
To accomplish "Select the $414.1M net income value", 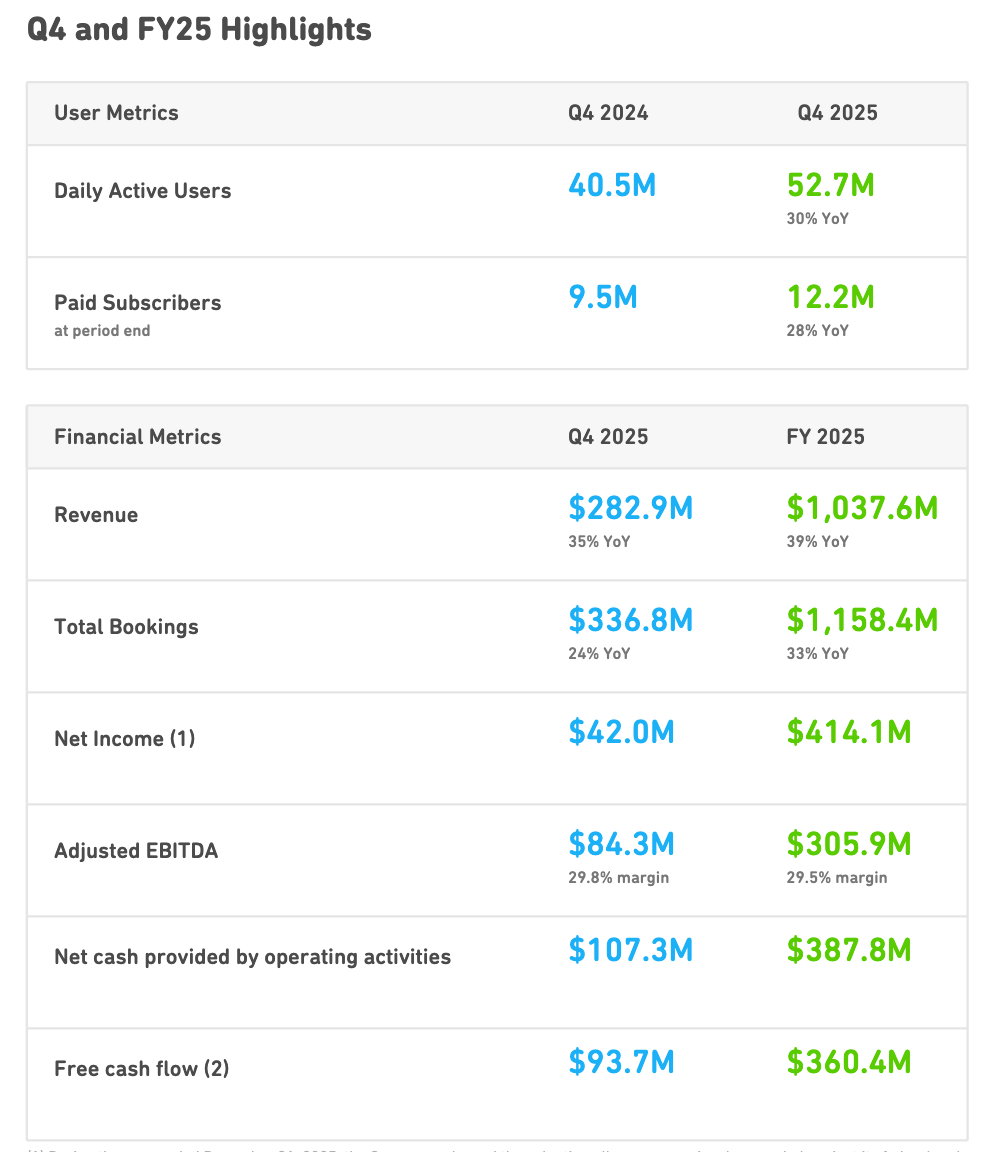I will (x=848, y=733).
